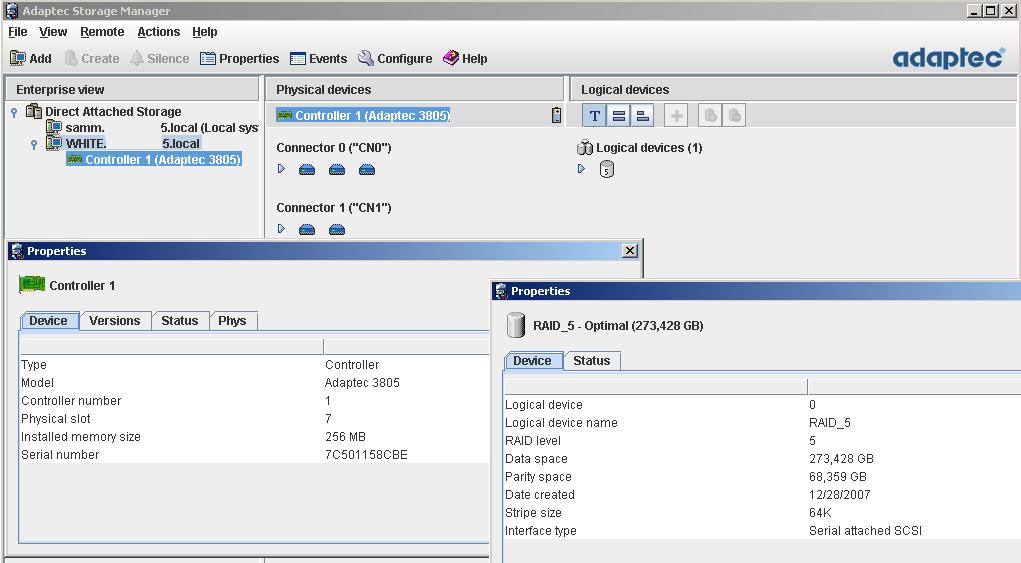Screen dimensions: 1021x563
Task: Click the Create toolbar button
Action: (x=92, y=59)
